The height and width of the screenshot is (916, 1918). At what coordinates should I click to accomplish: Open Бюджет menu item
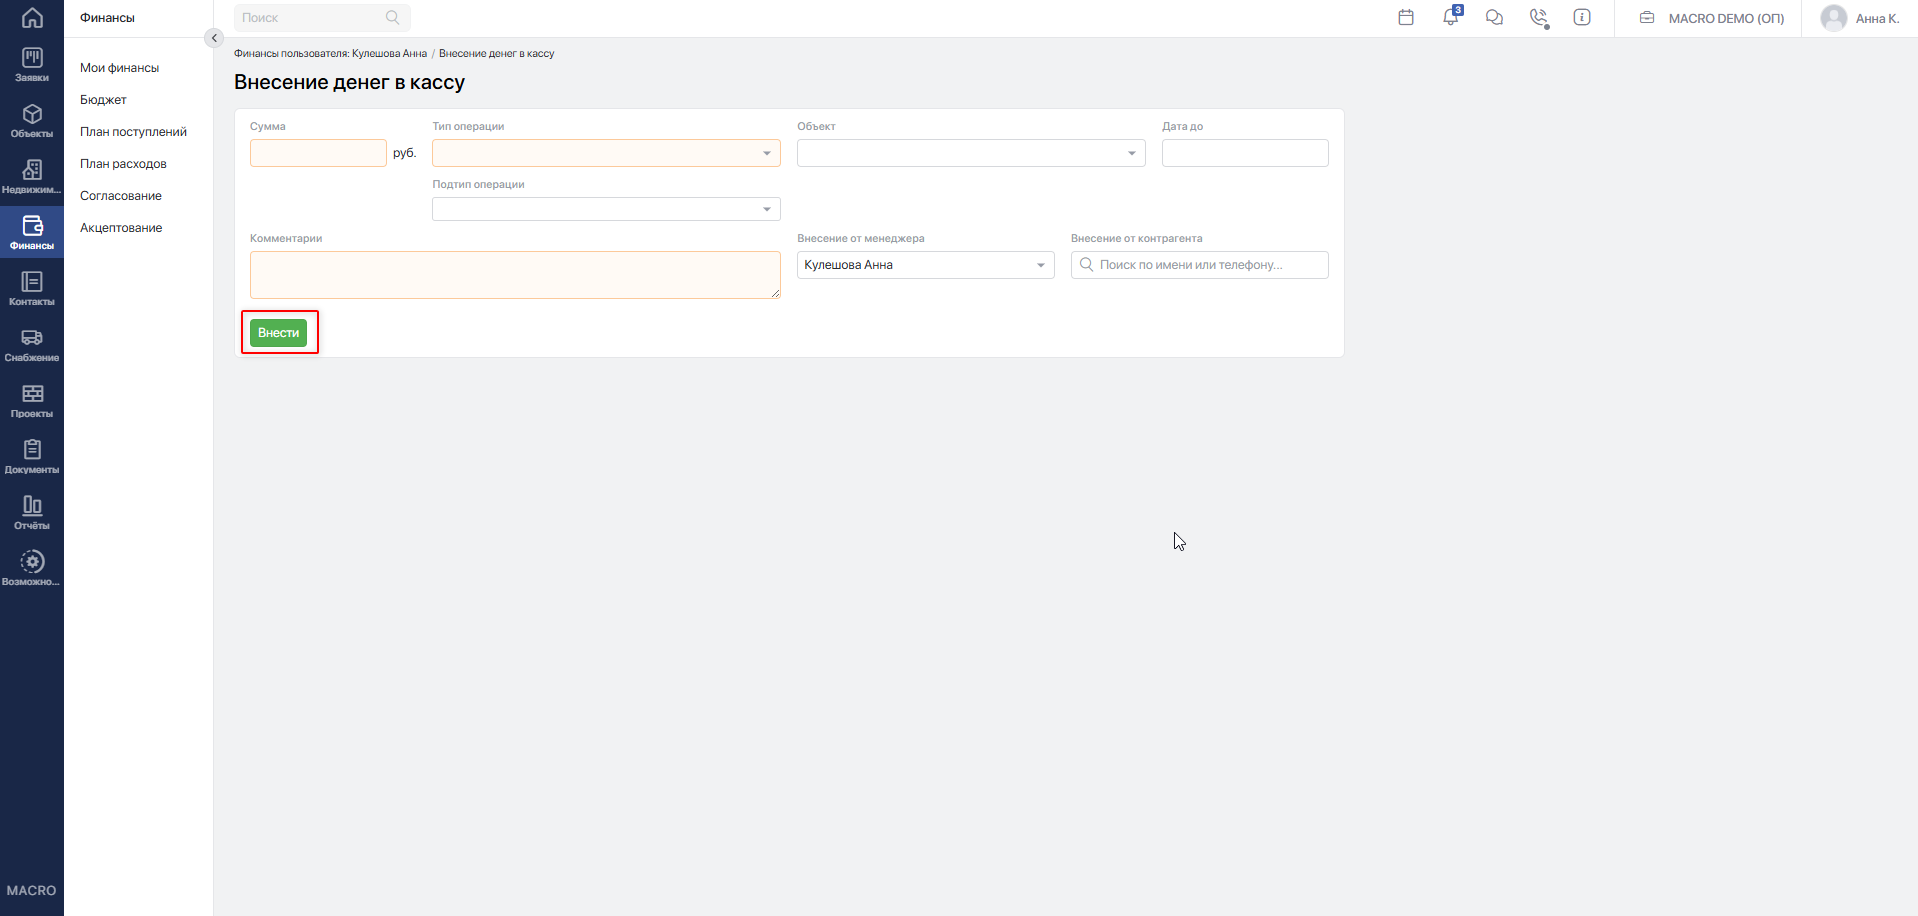click(x=103, y=100)
